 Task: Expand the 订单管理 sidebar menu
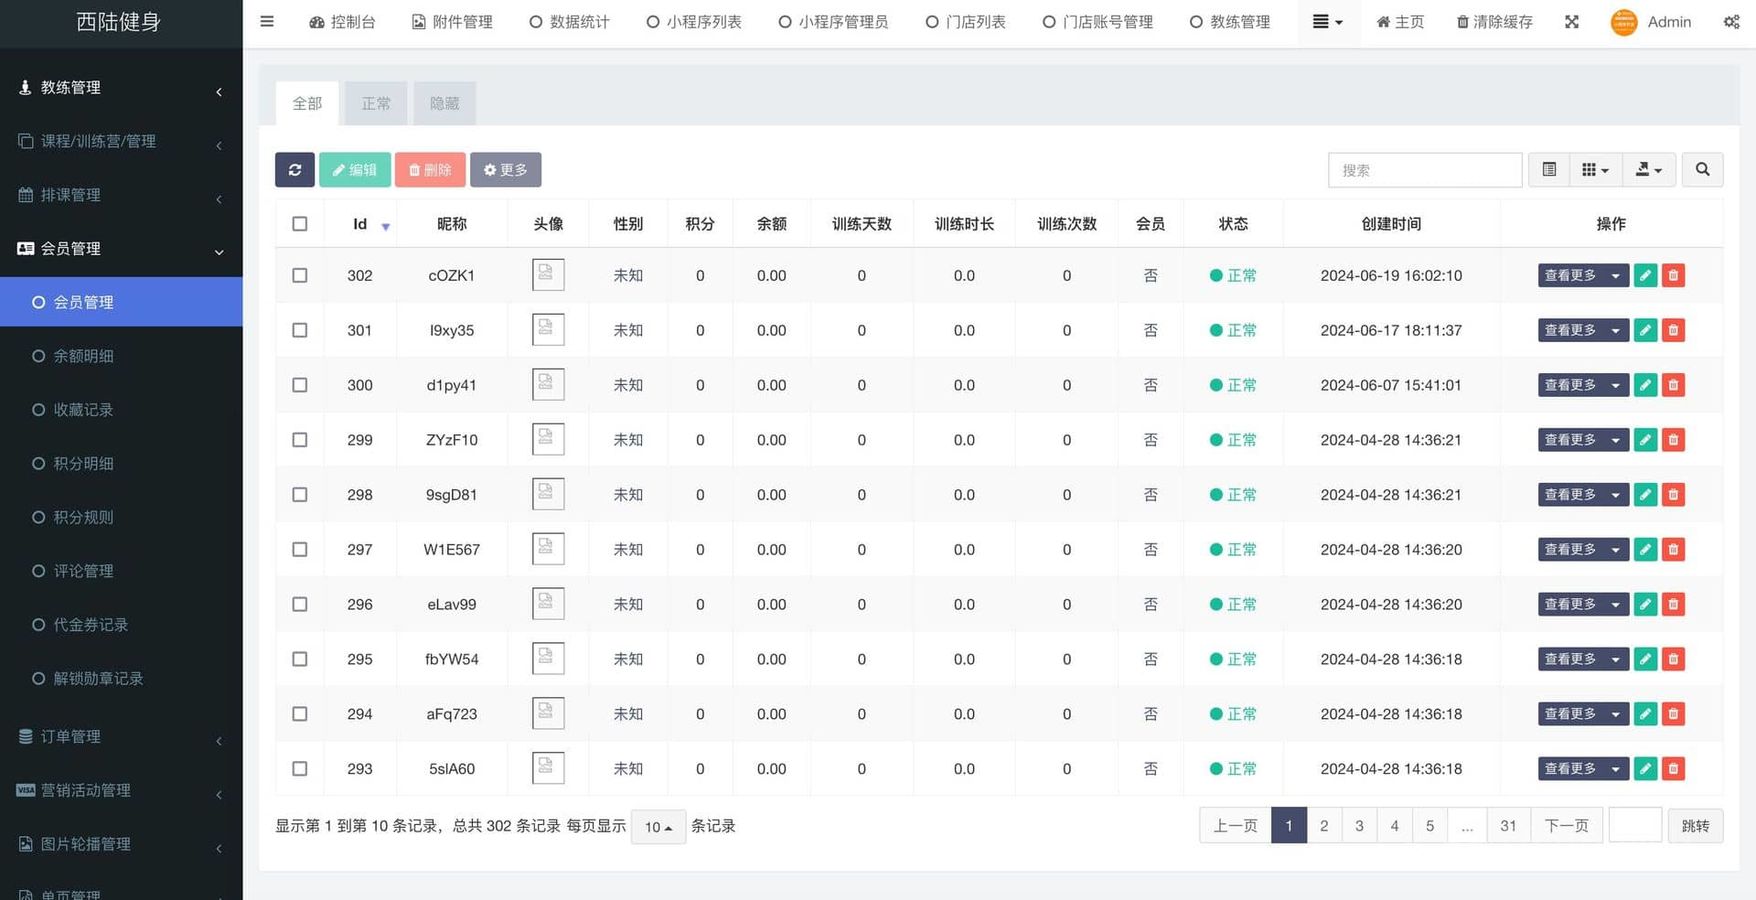(x=121, y=737)
